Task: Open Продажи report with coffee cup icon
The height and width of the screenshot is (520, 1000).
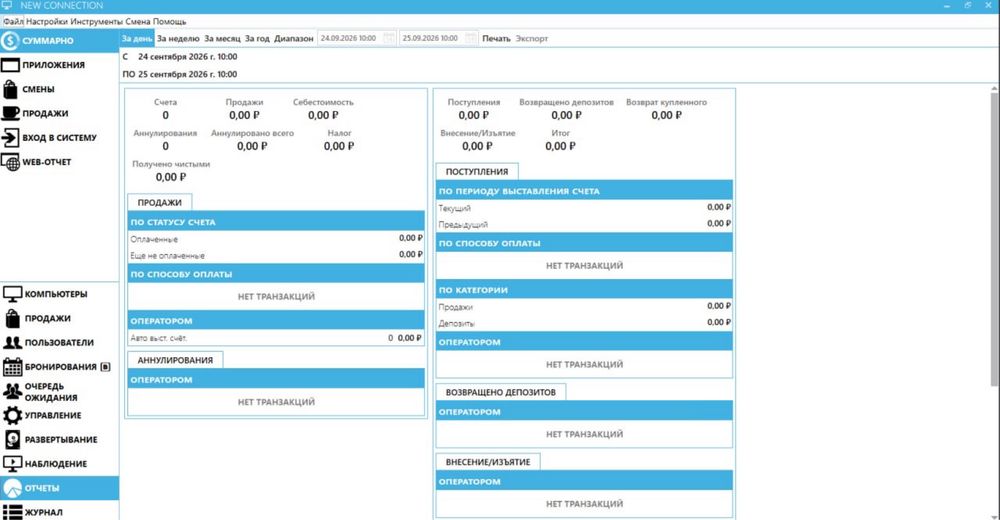Action: [x=59, y=114]
